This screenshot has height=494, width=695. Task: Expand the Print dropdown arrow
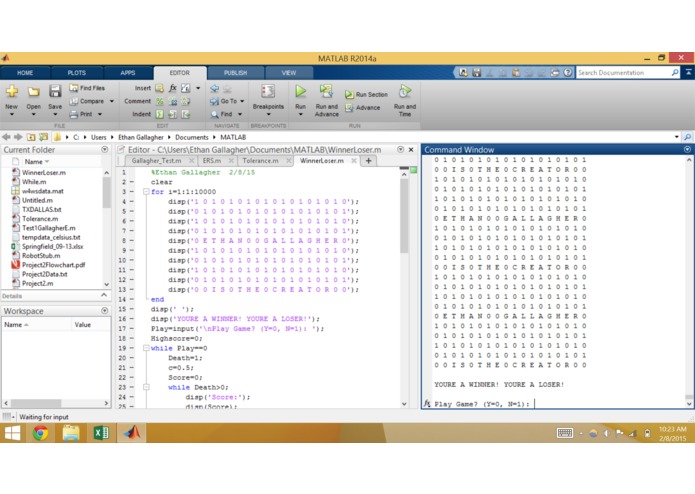coord(100,114)
